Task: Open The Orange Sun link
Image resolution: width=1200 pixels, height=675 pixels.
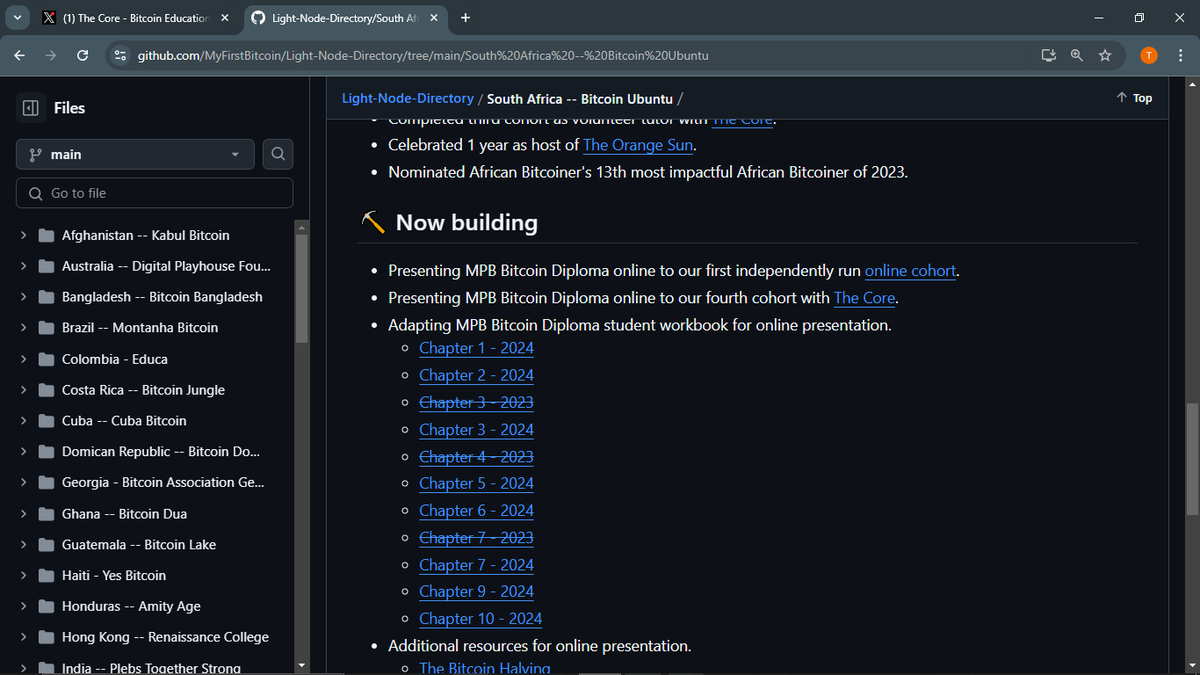Action: click(638, 145)
